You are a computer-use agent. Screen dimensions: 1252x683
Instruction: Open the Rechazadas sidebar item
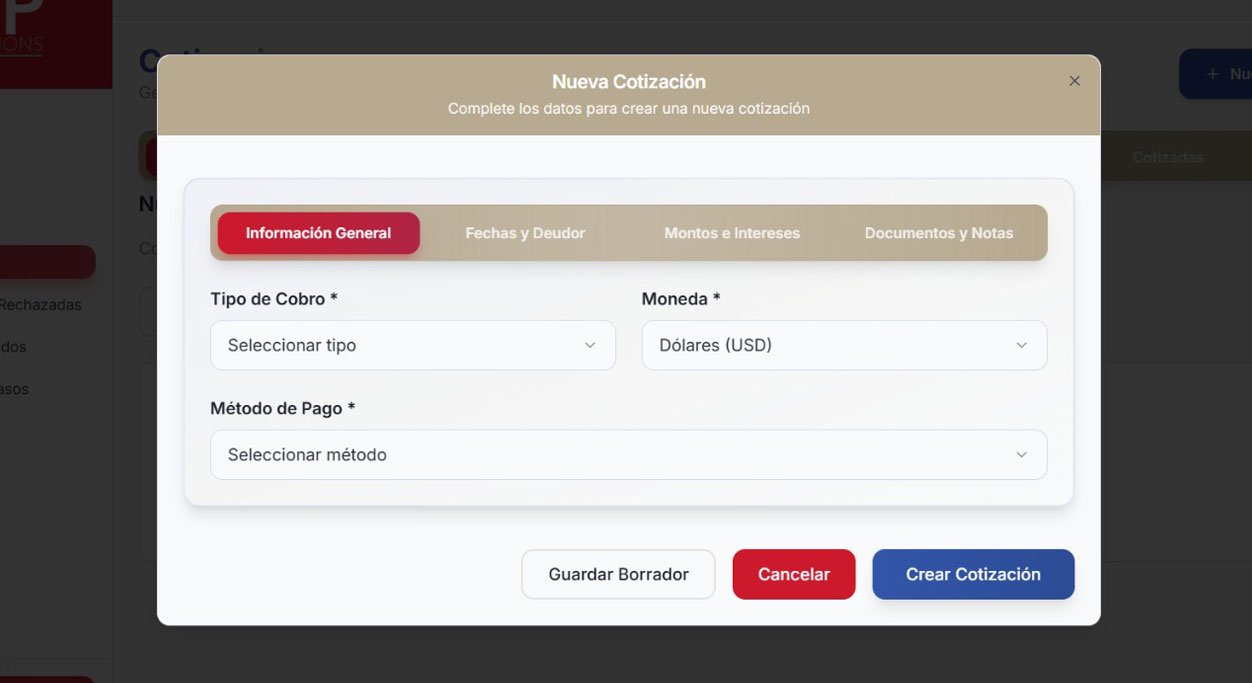(x=40, y=305)
